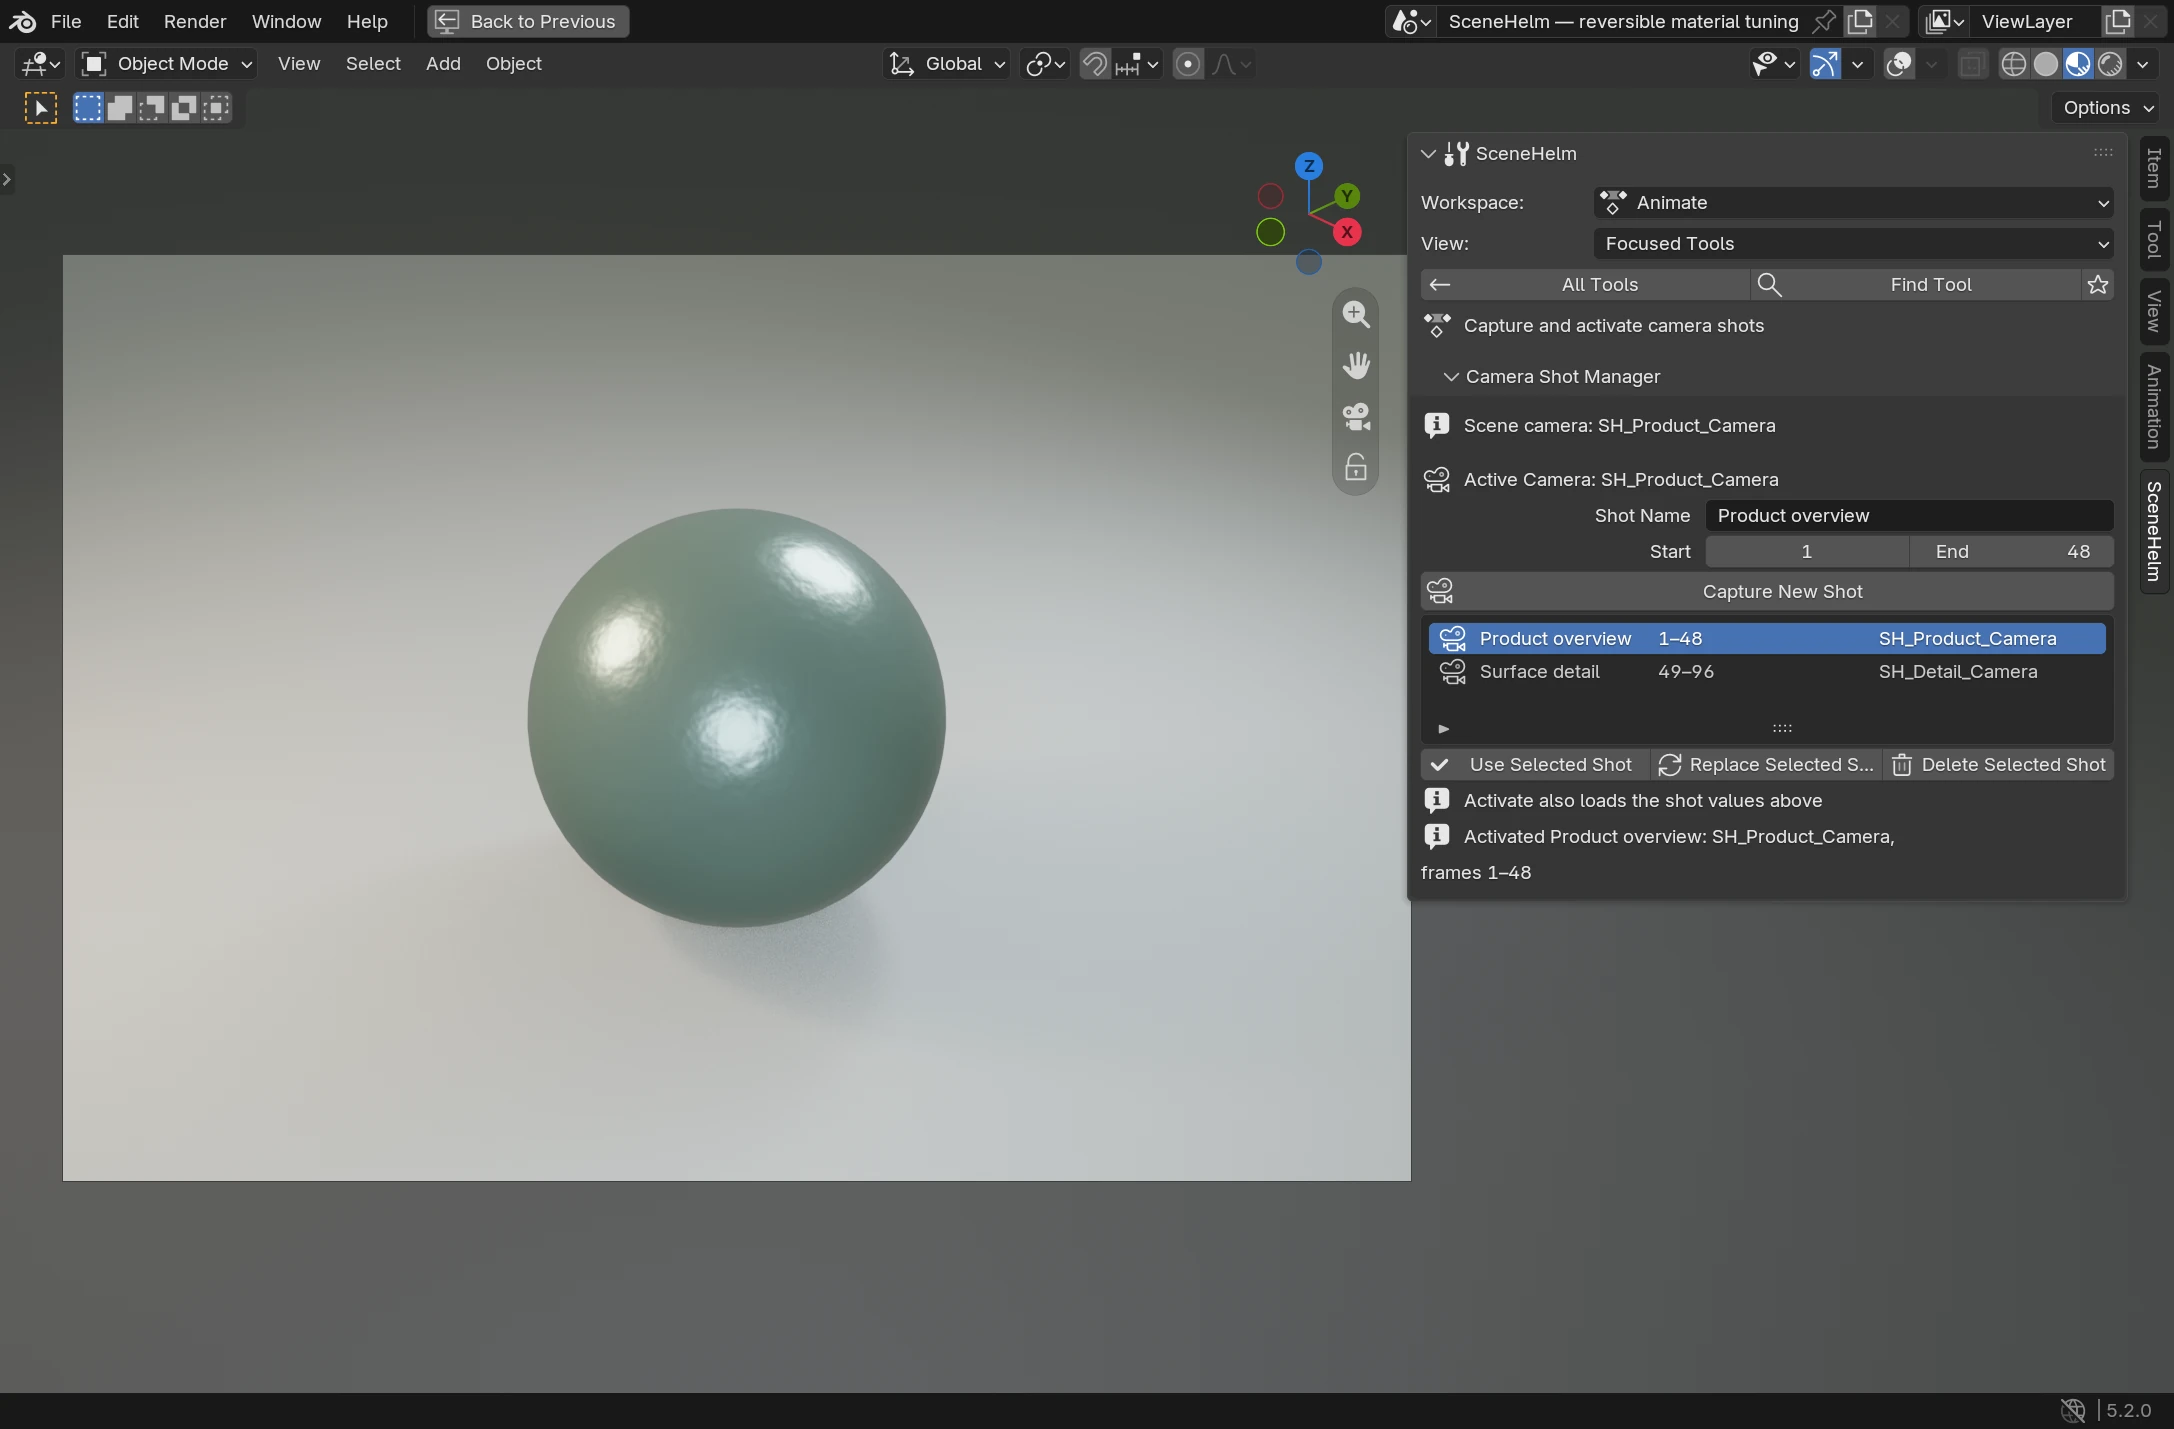Open the editor type selector icon
Image resolution: width=2174 pixels, height=1429 pixels.
pyautogui.click(x=41, y=64)
